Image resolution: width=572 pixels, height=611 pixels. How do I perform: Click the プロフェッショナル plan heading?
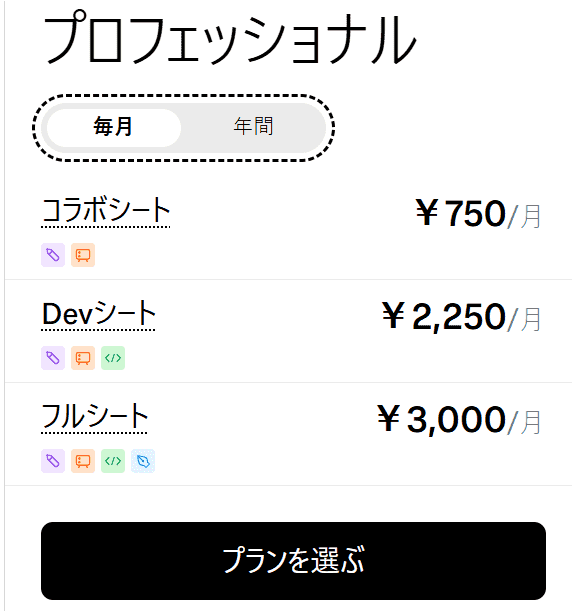pos(230,39)
